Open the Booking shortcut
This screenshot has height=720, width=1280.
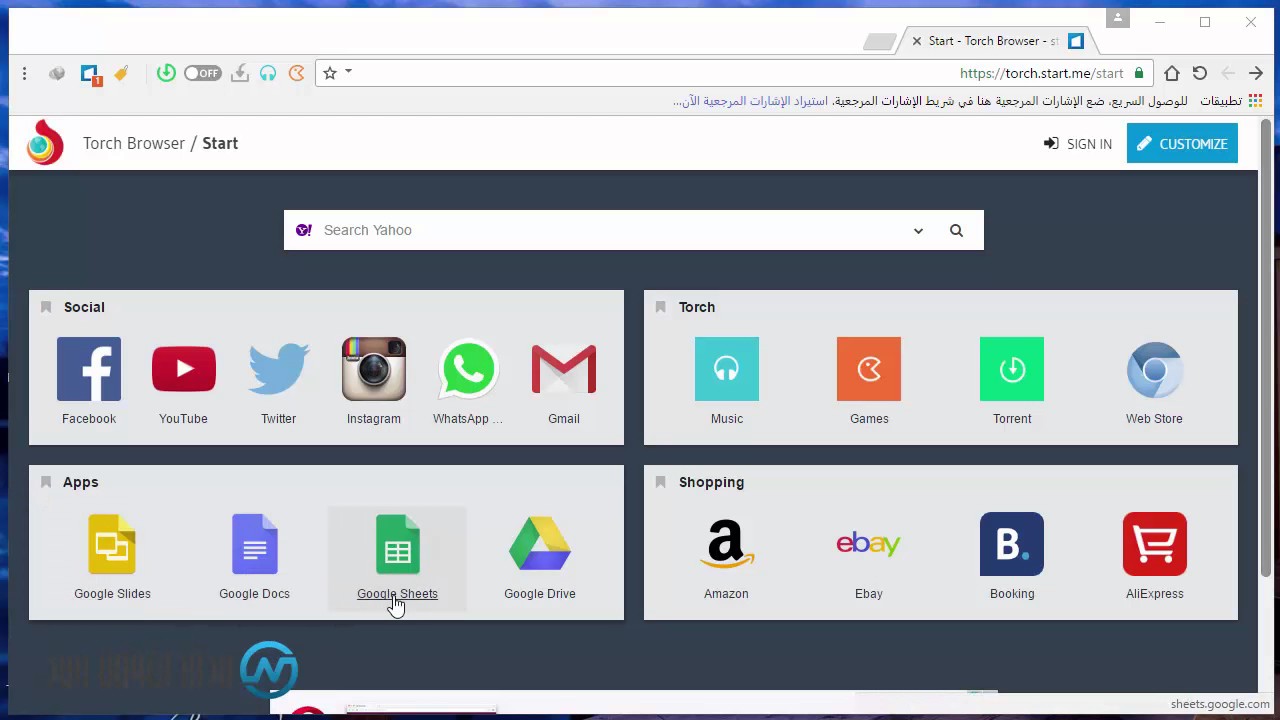pyautogui.click(x=1012, y=556)
